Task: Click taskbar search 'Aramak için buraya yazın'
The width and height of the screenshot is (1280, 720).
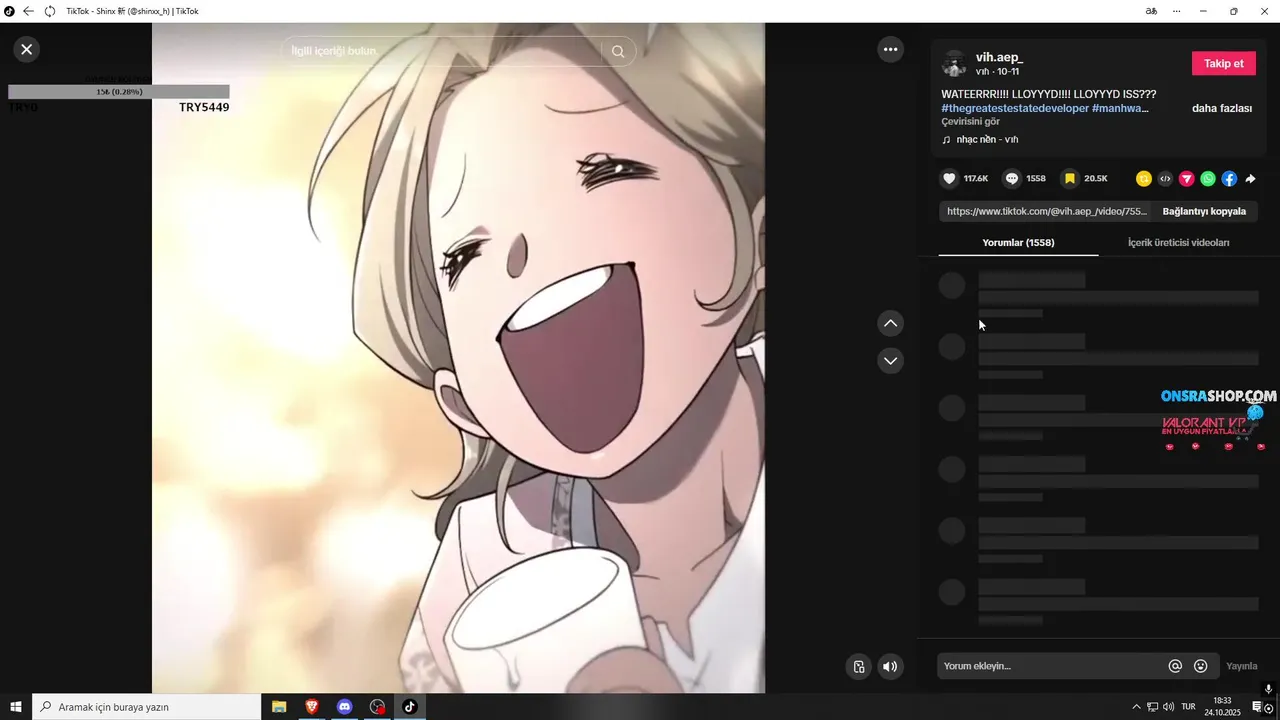Action: pos(147,707)
